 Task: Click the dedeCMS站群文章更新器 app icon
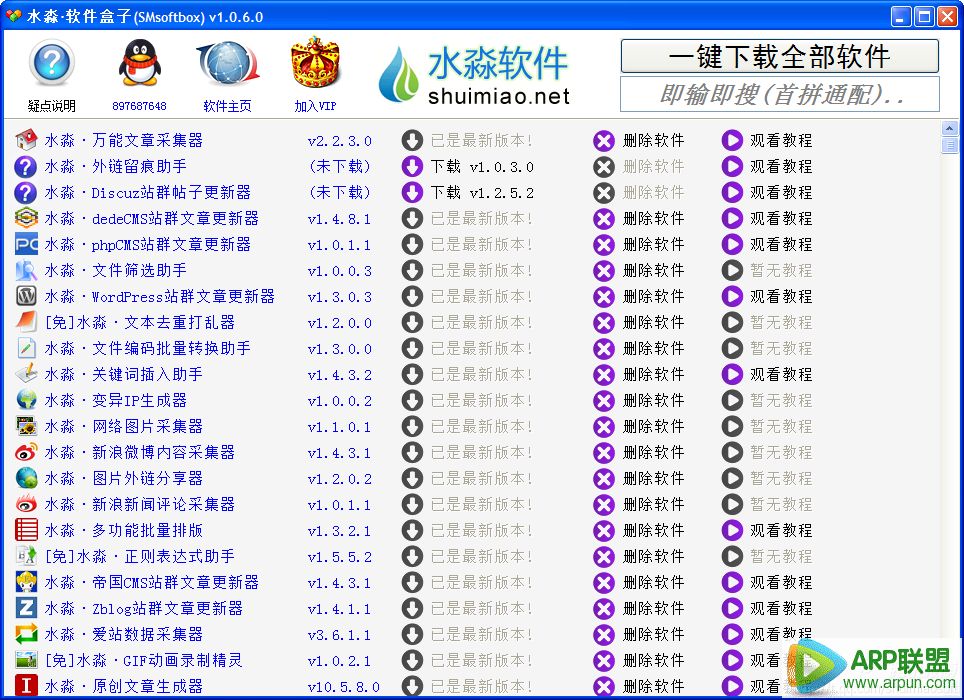coord(26,218)
